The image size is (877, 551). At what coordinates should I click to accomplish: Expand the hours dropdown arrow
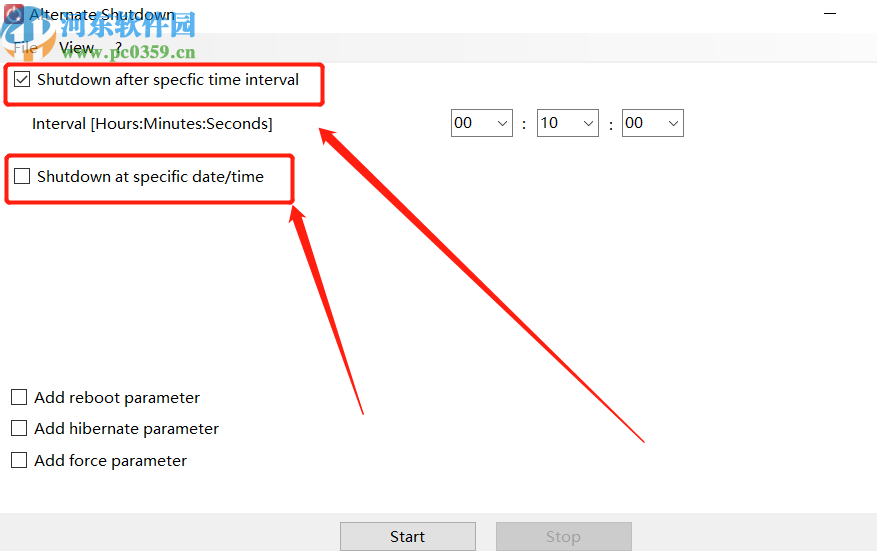tap(502, 123)
